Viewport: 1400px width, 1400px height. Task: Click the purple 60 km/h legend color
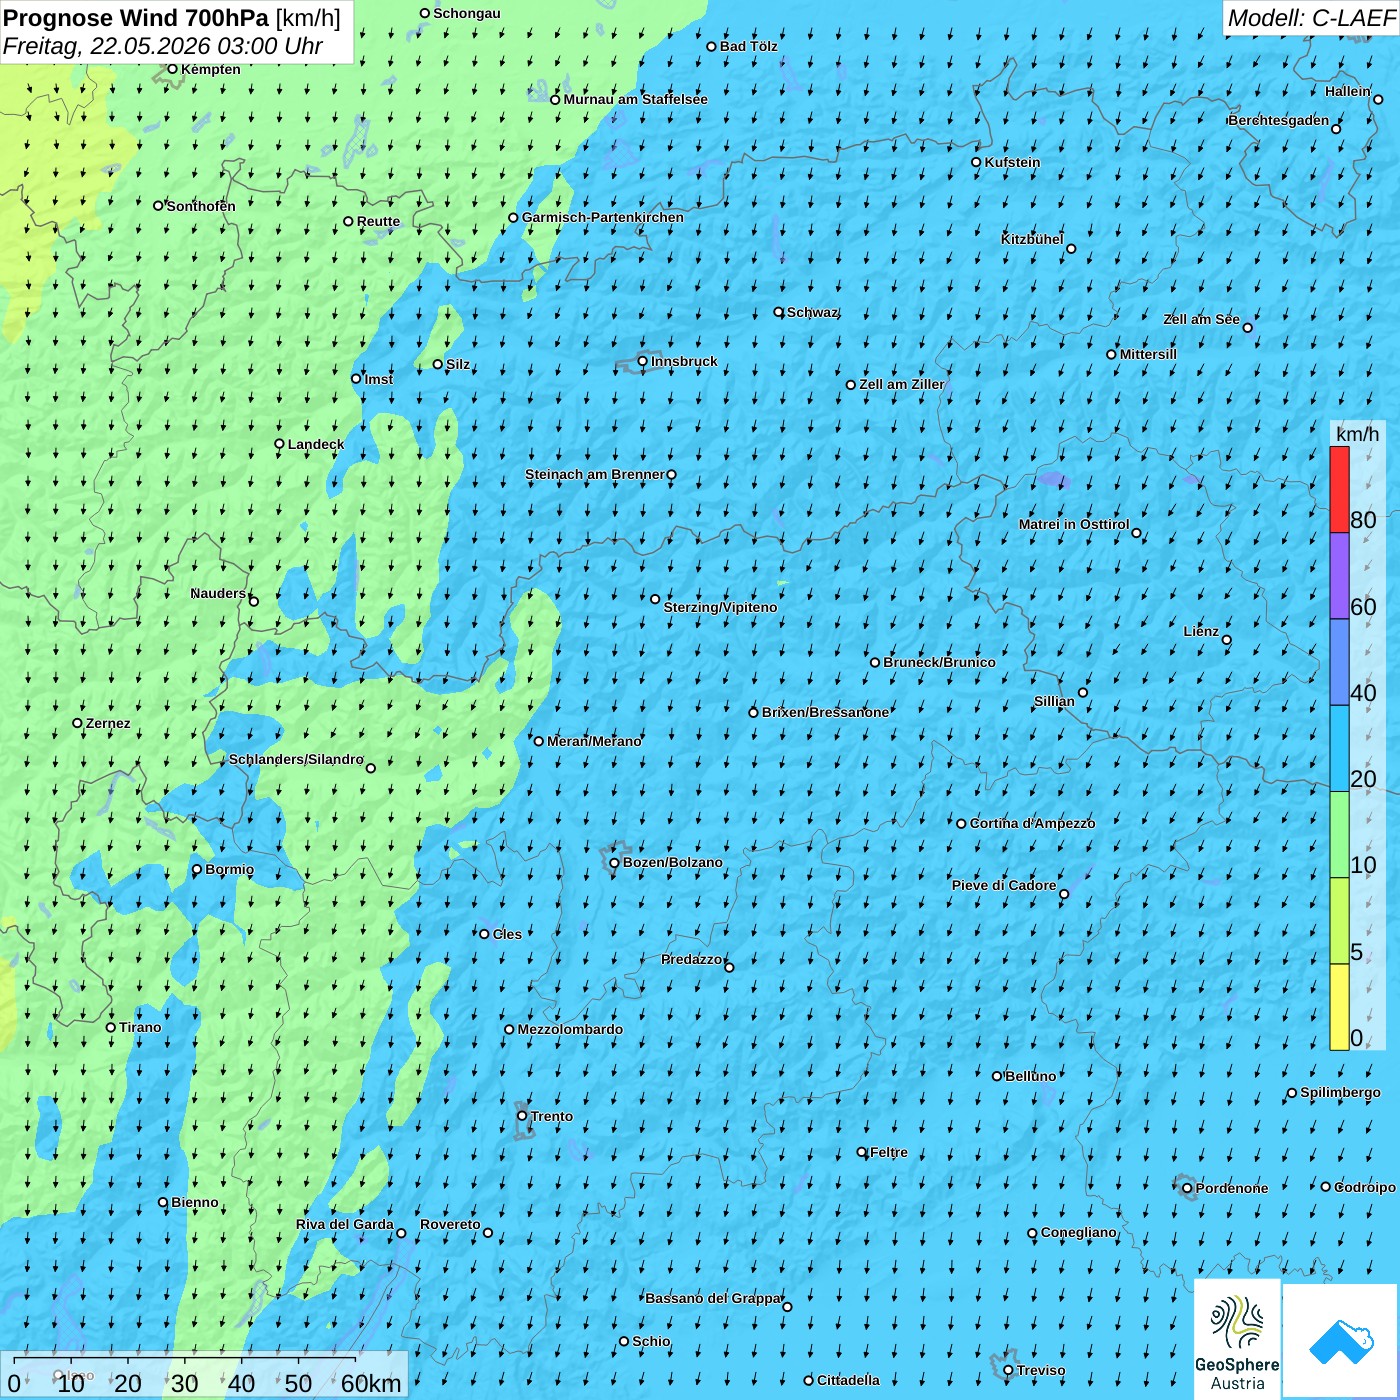[x=1339, y=576]
